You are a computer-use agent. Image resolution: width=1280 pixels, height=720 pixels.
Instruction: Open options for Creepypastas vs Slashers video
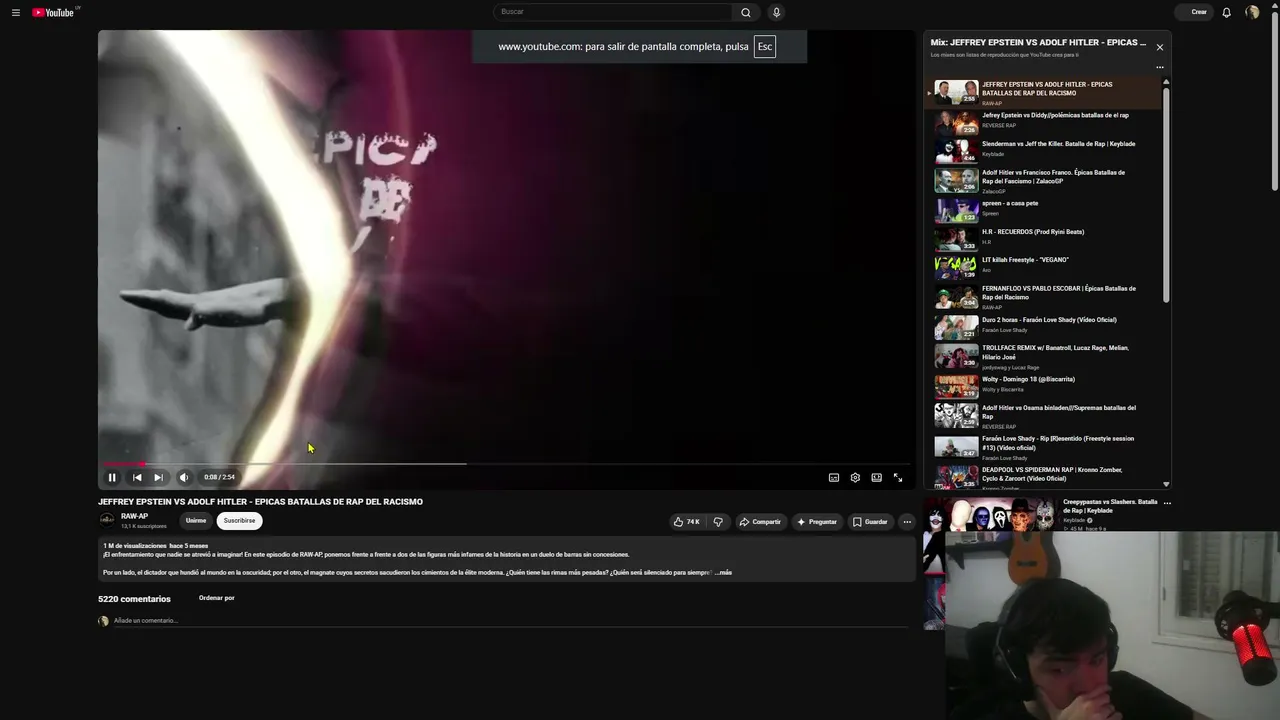tap(1167, 503)
